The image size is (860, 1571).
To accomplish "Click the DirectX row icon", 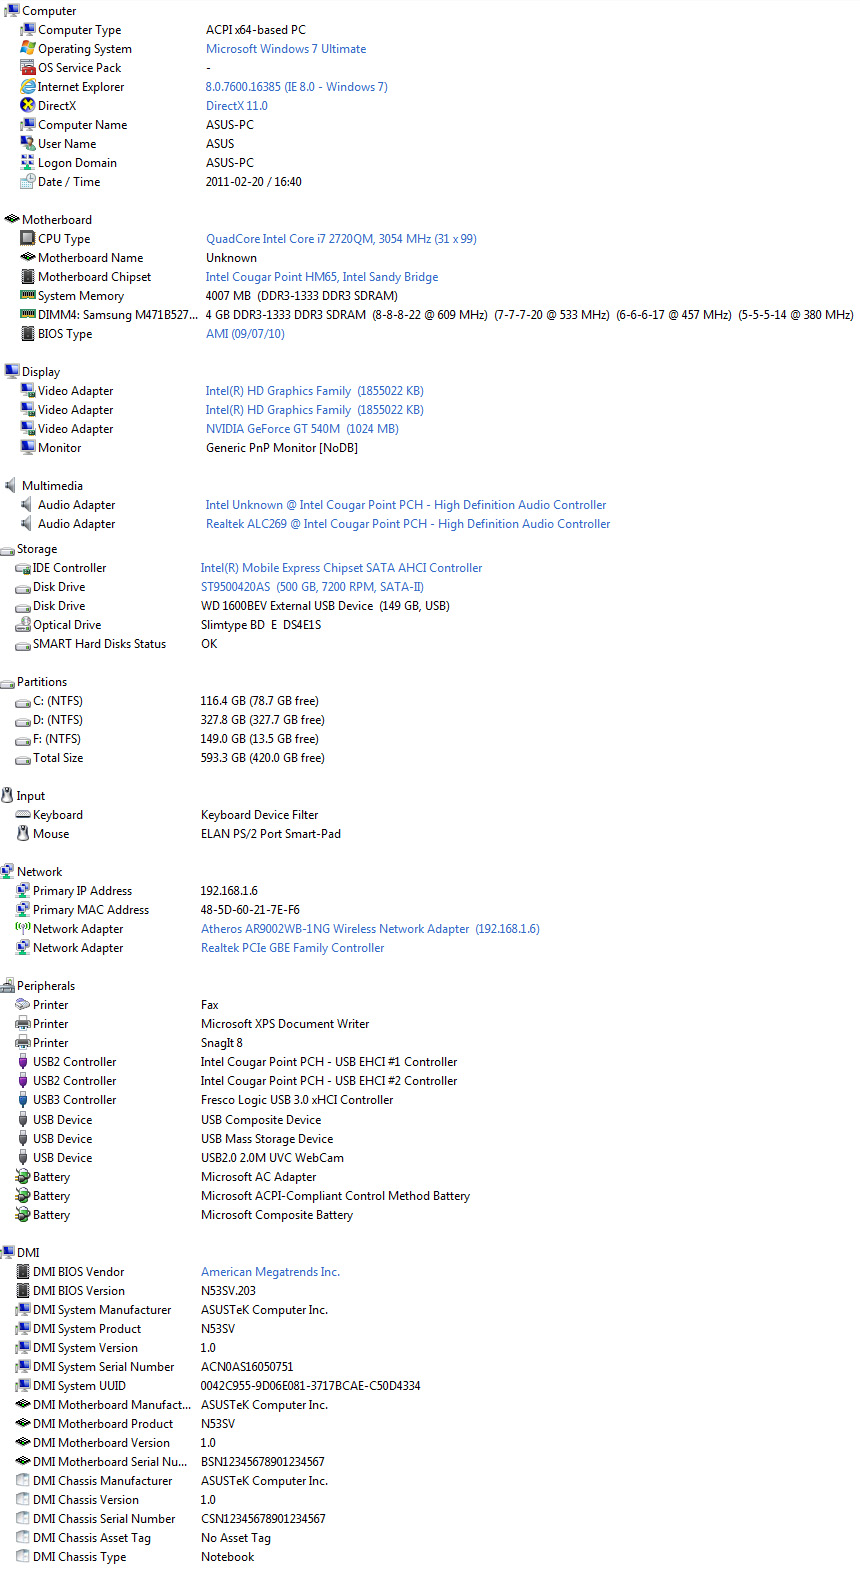I will 28,105.
